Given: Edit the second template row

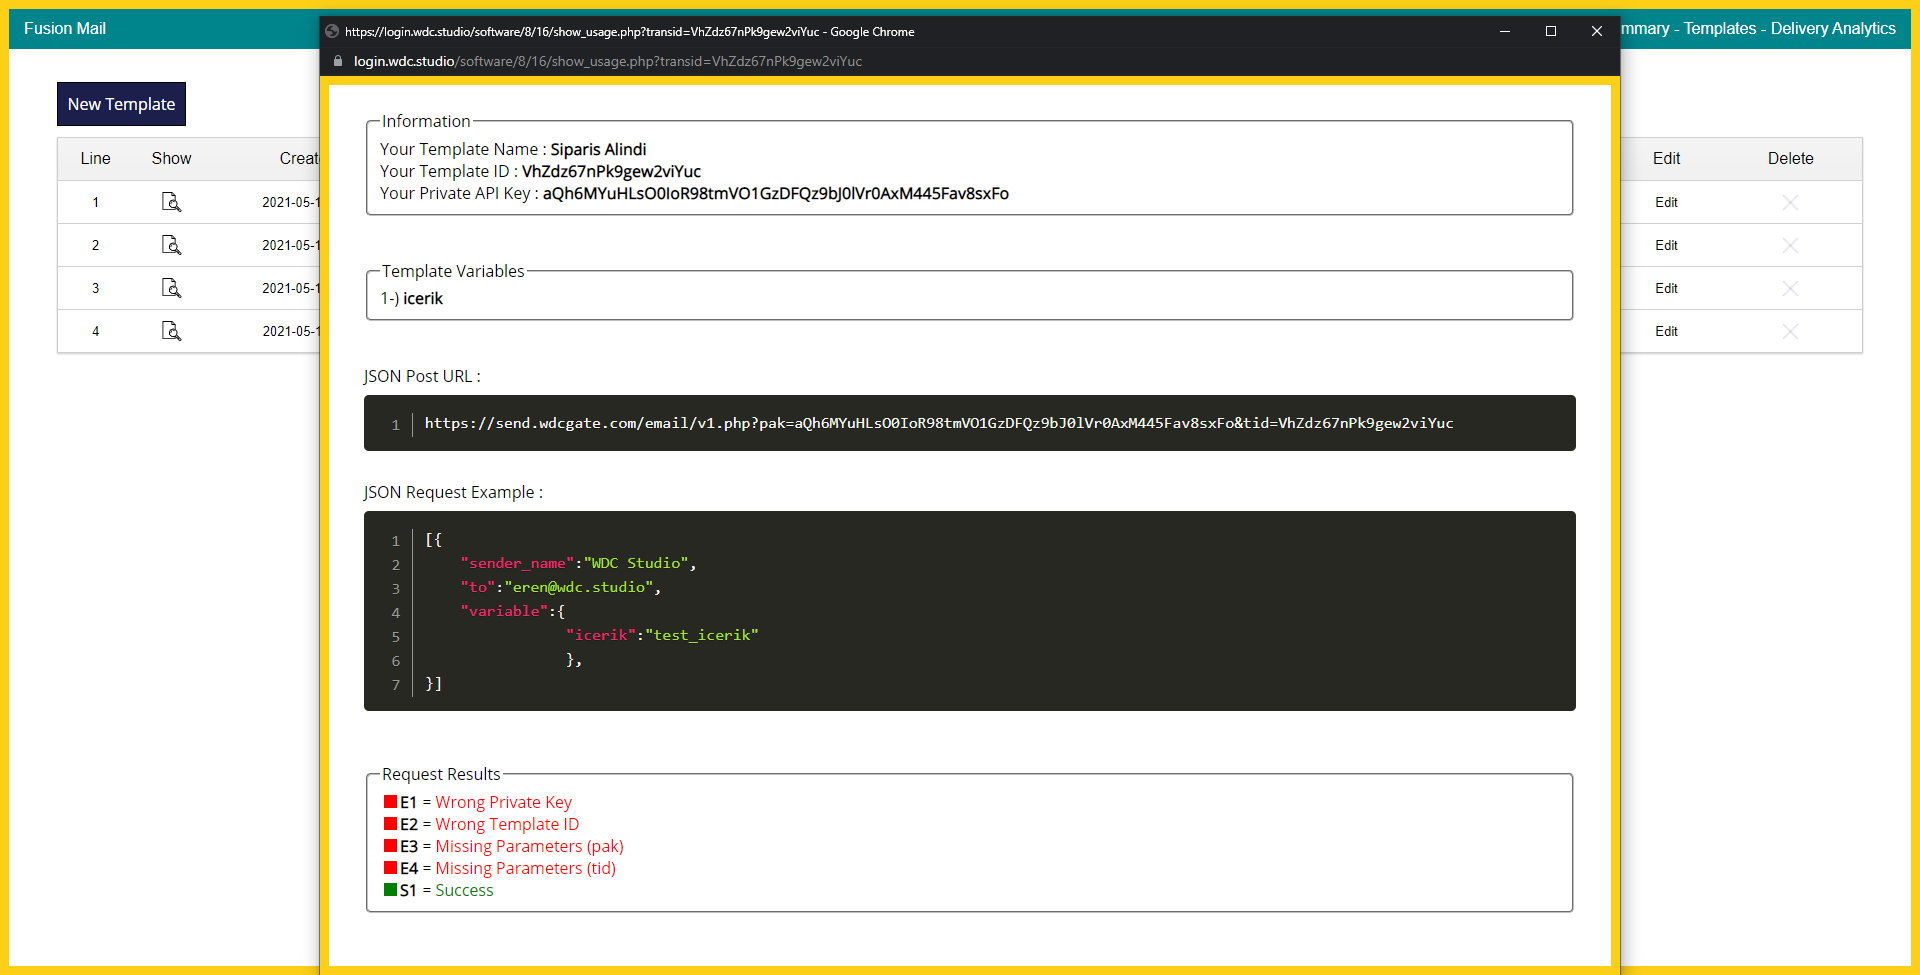Looking at the screenshot, I should pyautogui.click(x=1666, y=245).
